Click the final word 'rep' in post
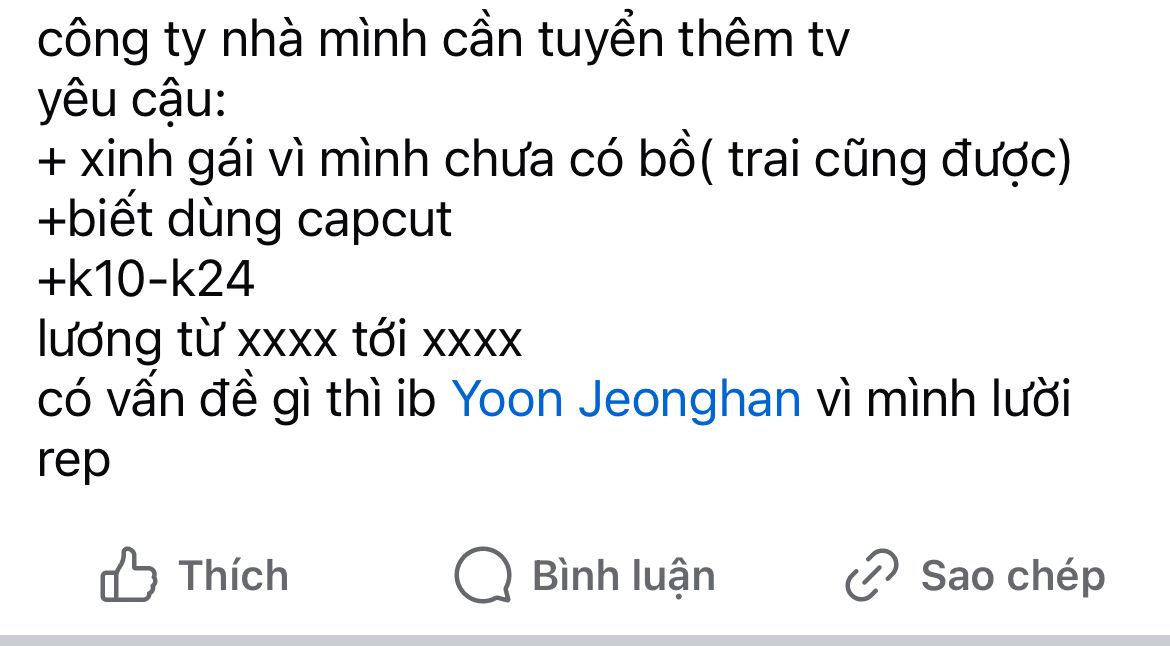The height and width of the screenshot is (646, 1170). tap(74, 461)
